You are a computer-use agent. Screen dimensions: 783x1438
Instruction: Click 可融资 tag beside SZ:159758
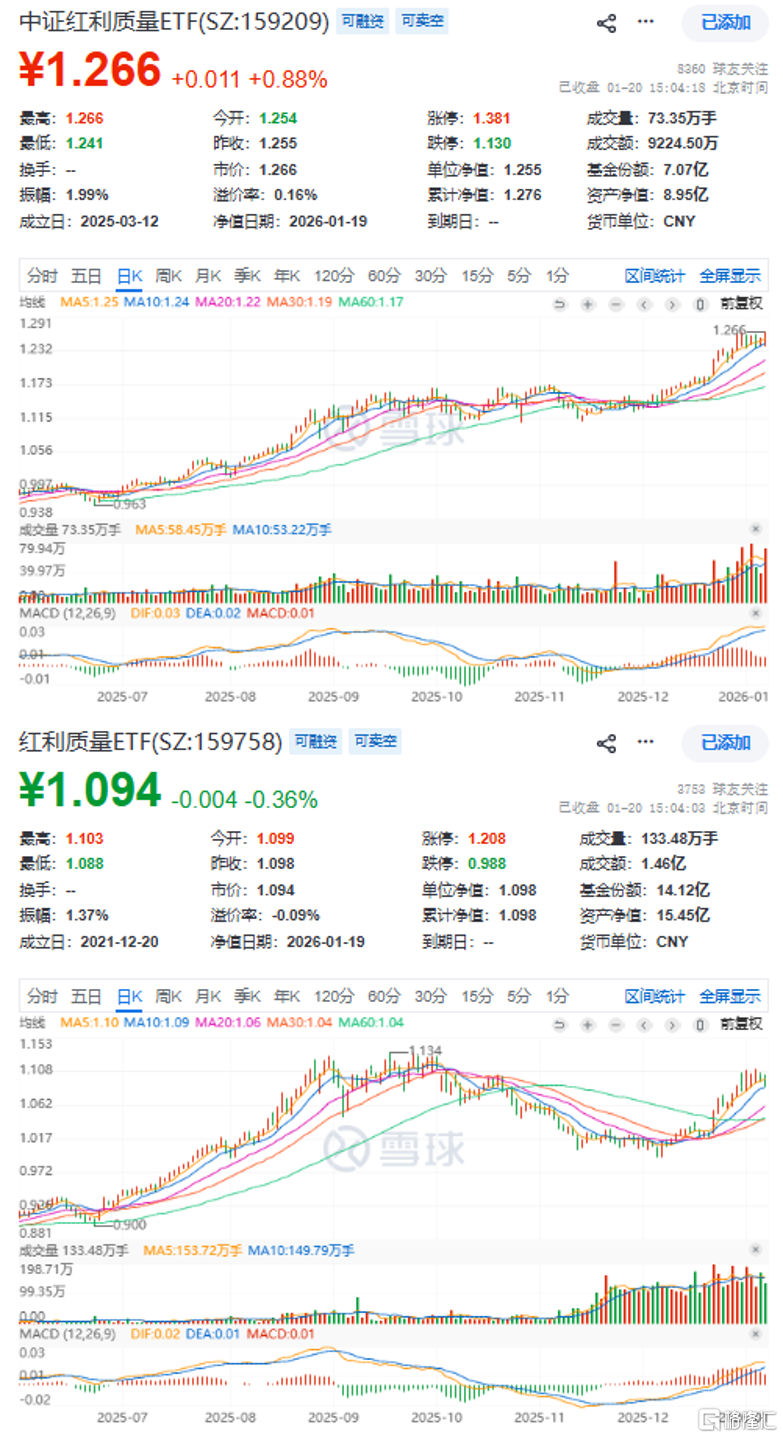[x=315, y=741]
